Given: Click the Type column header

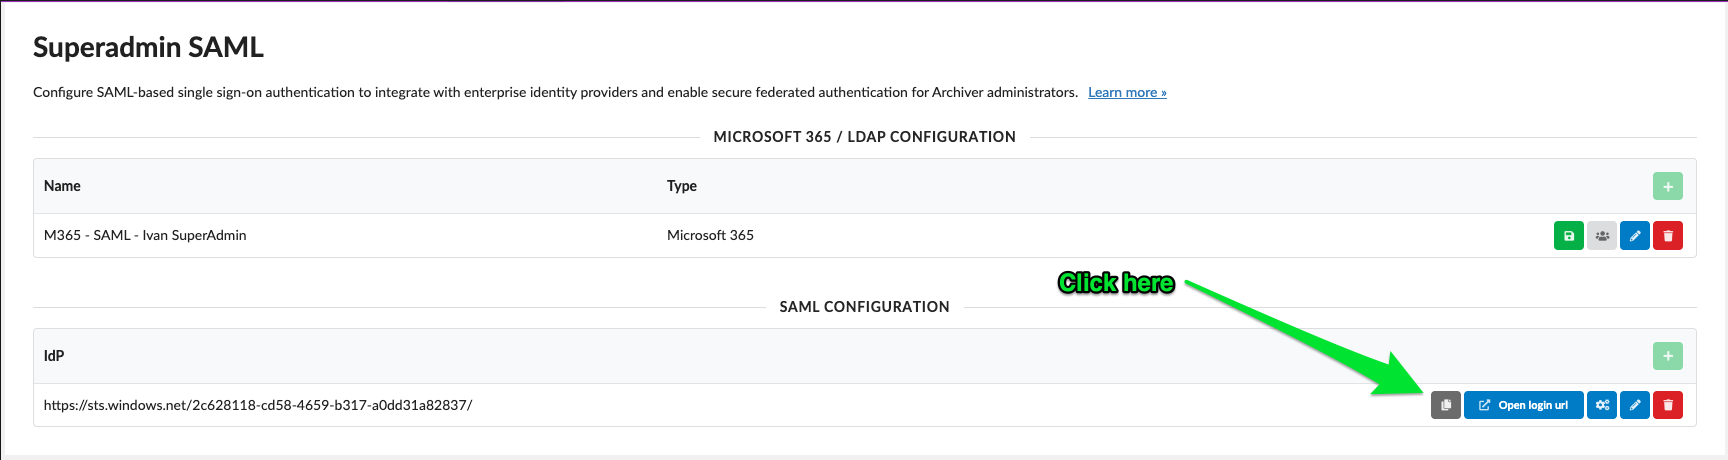Looking at the screenshot, I should coord(682,186).
